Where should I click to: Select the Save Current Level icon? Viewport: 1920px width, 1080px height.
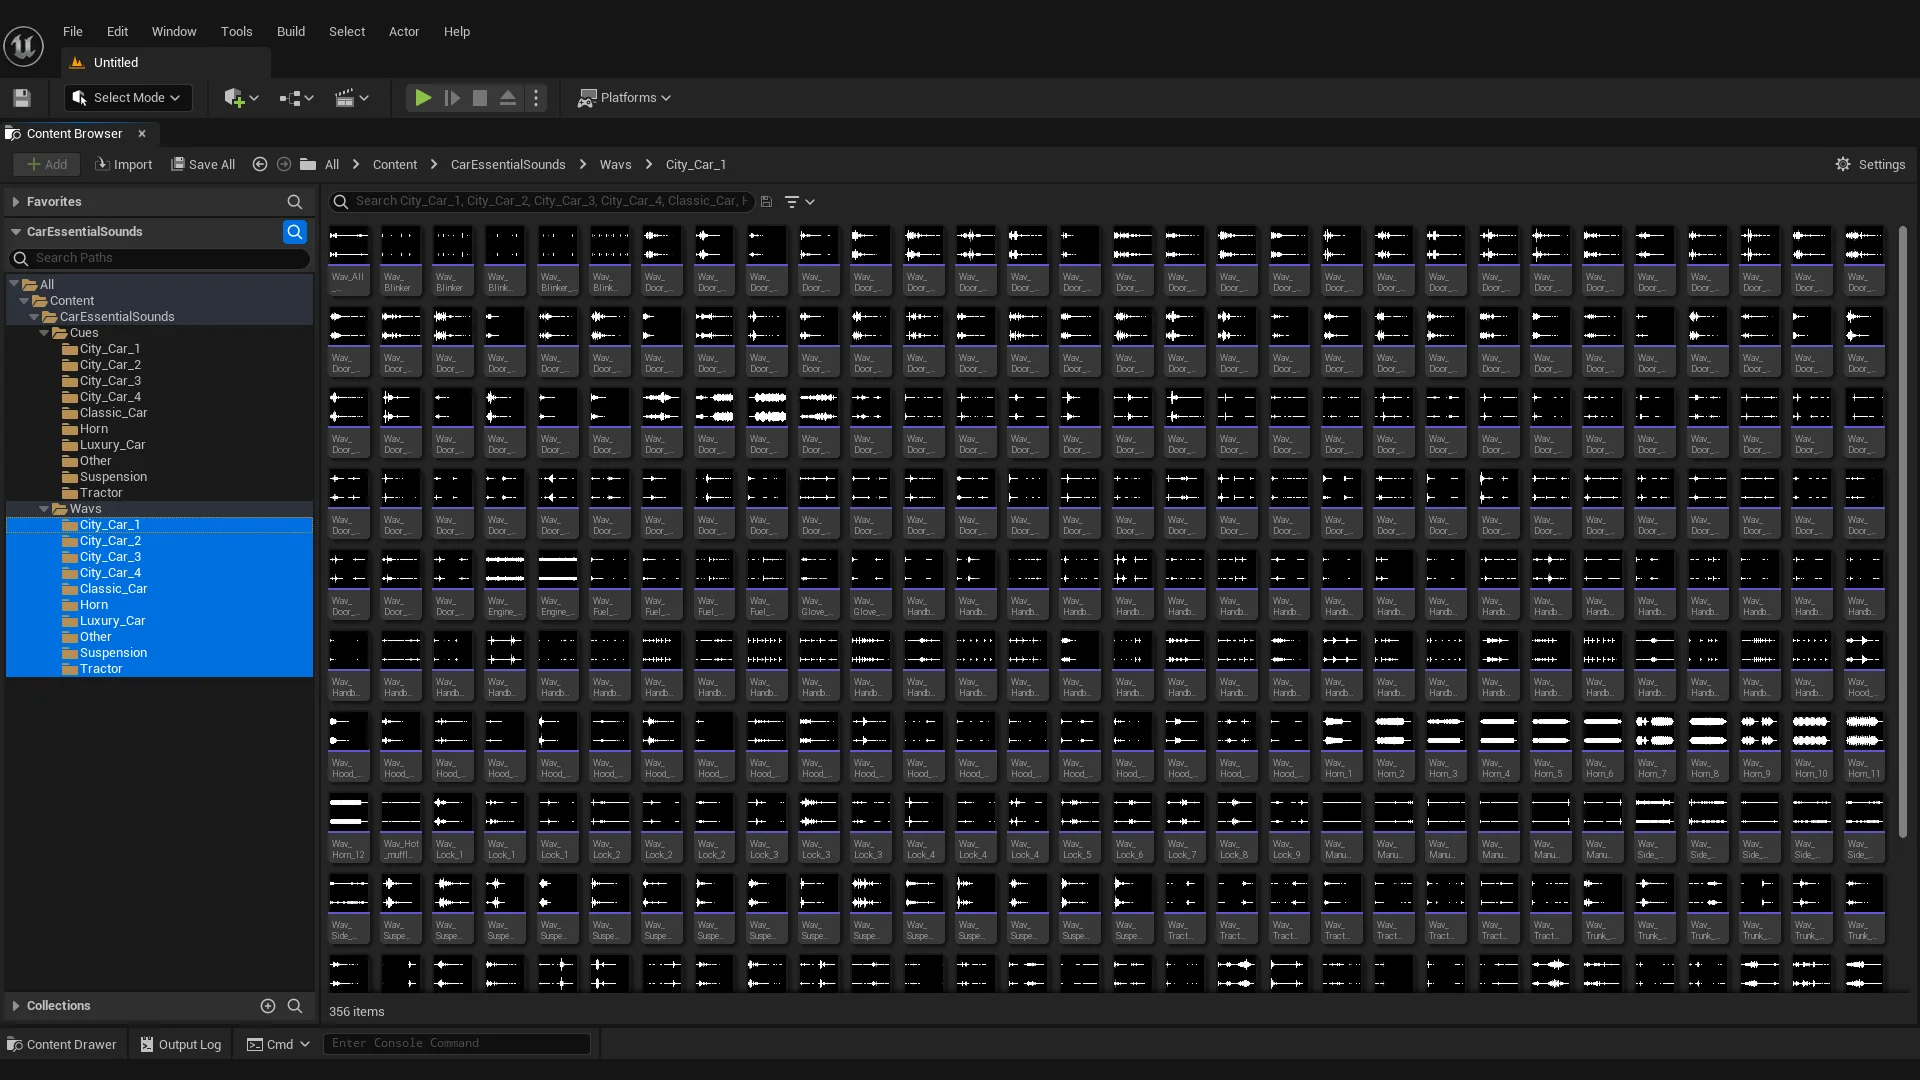pyautogui.click(x=21, y=97)
